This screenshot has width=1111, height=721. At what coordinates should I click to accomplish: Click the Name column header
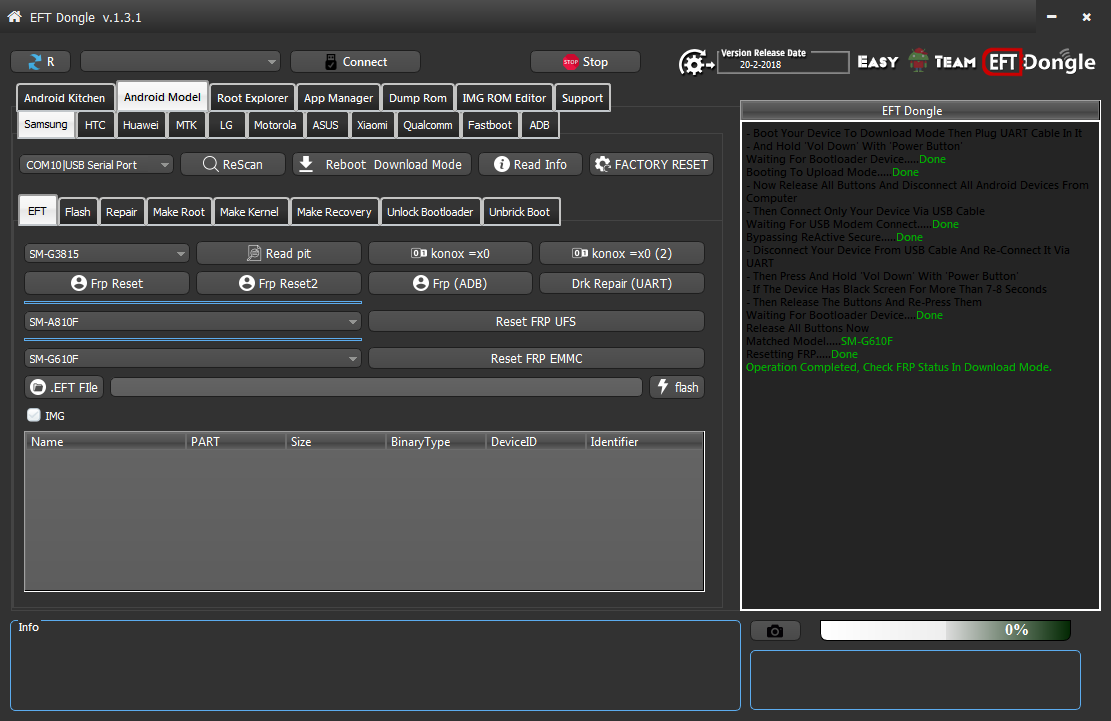point(106,441)
